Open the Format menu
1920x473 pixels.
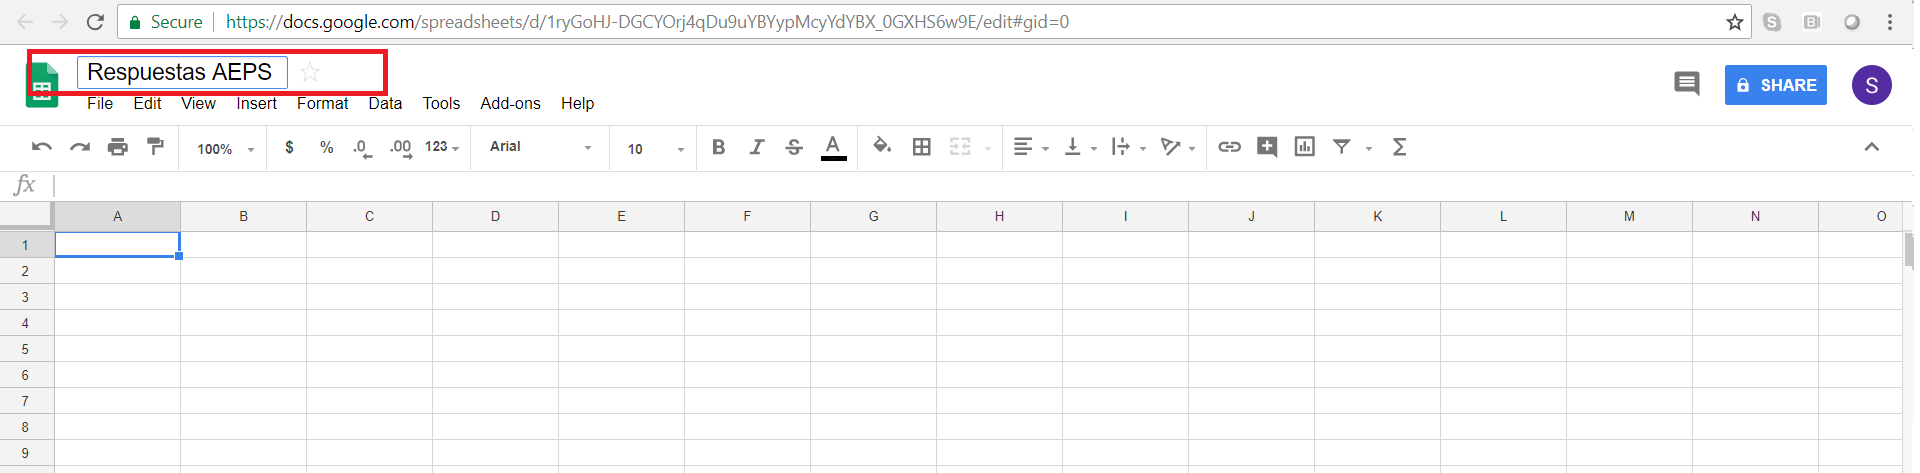(322, 103)
